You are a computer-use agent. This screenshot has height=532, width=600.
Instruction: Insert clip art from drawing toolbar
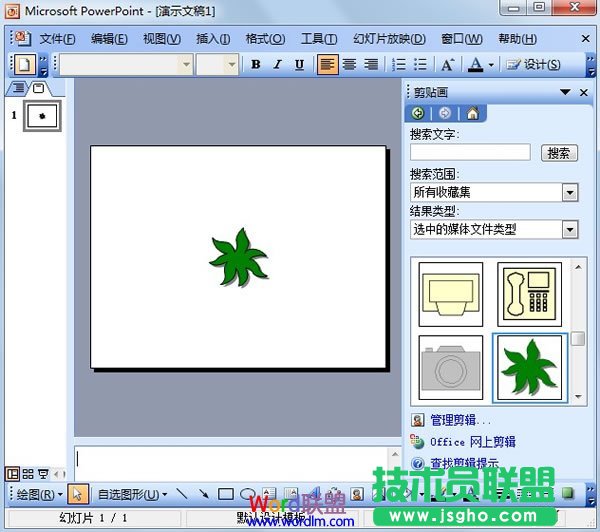[357, 494]
